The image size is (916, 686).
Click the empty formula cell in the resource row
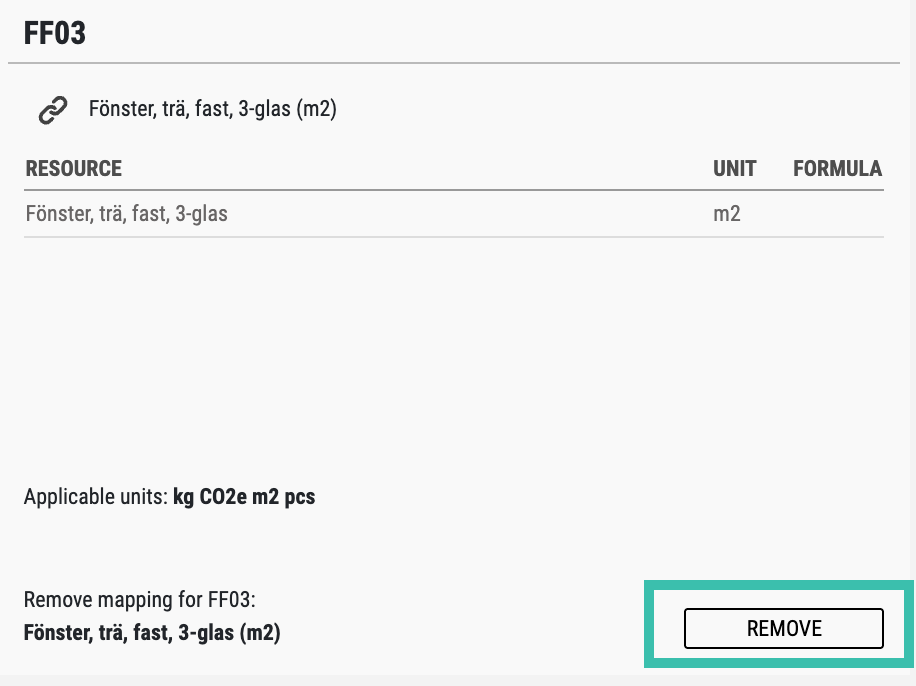point(837,213)
